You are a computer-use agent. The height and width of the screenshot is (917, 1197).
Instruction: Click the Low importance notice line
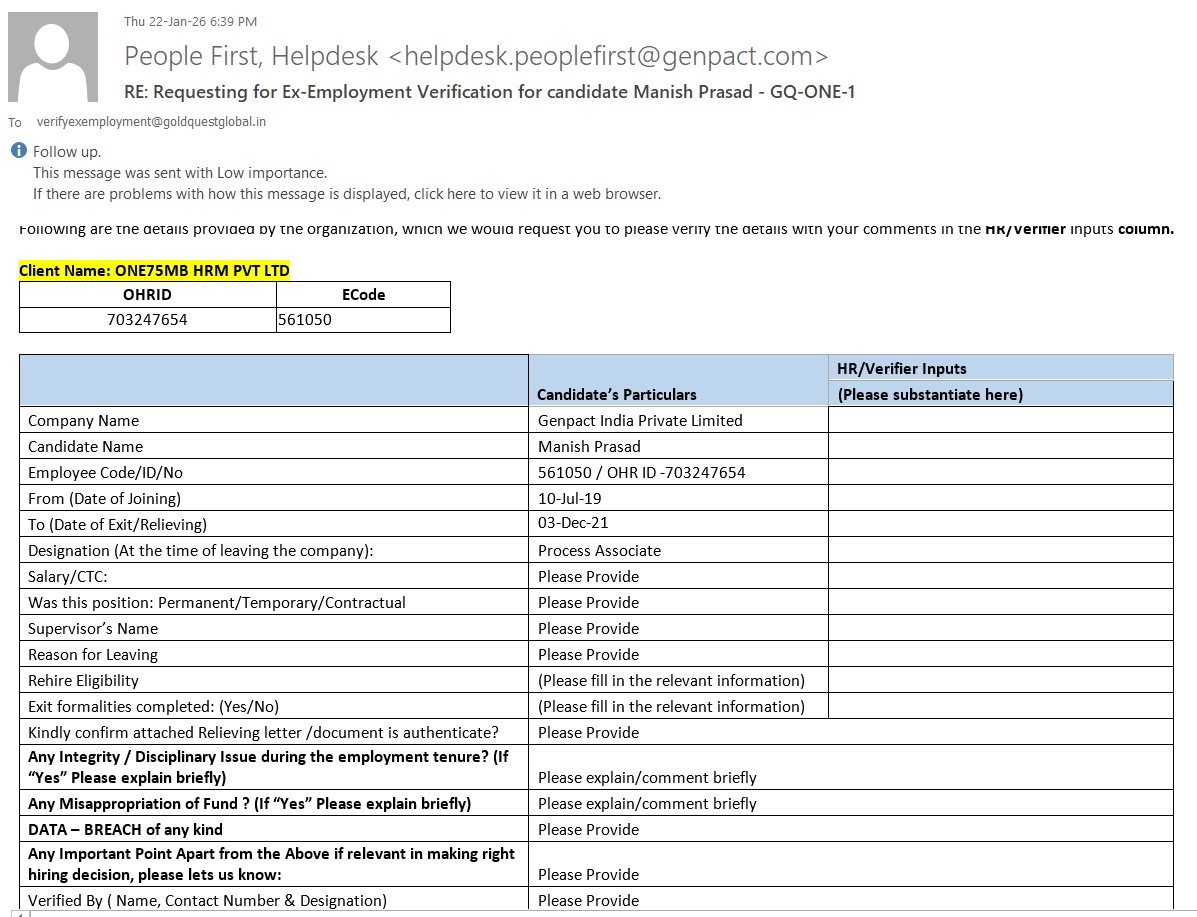point(180,173)
